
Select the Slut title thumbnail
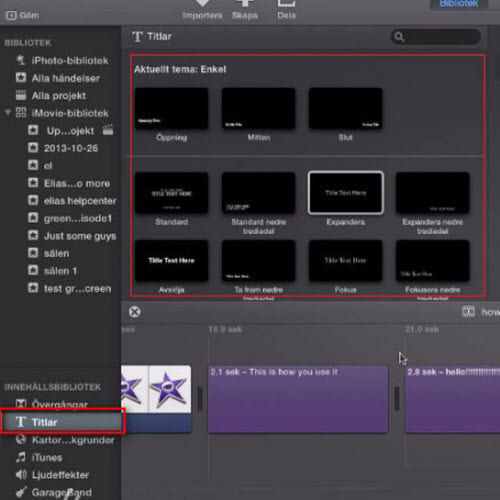point(345,108)
